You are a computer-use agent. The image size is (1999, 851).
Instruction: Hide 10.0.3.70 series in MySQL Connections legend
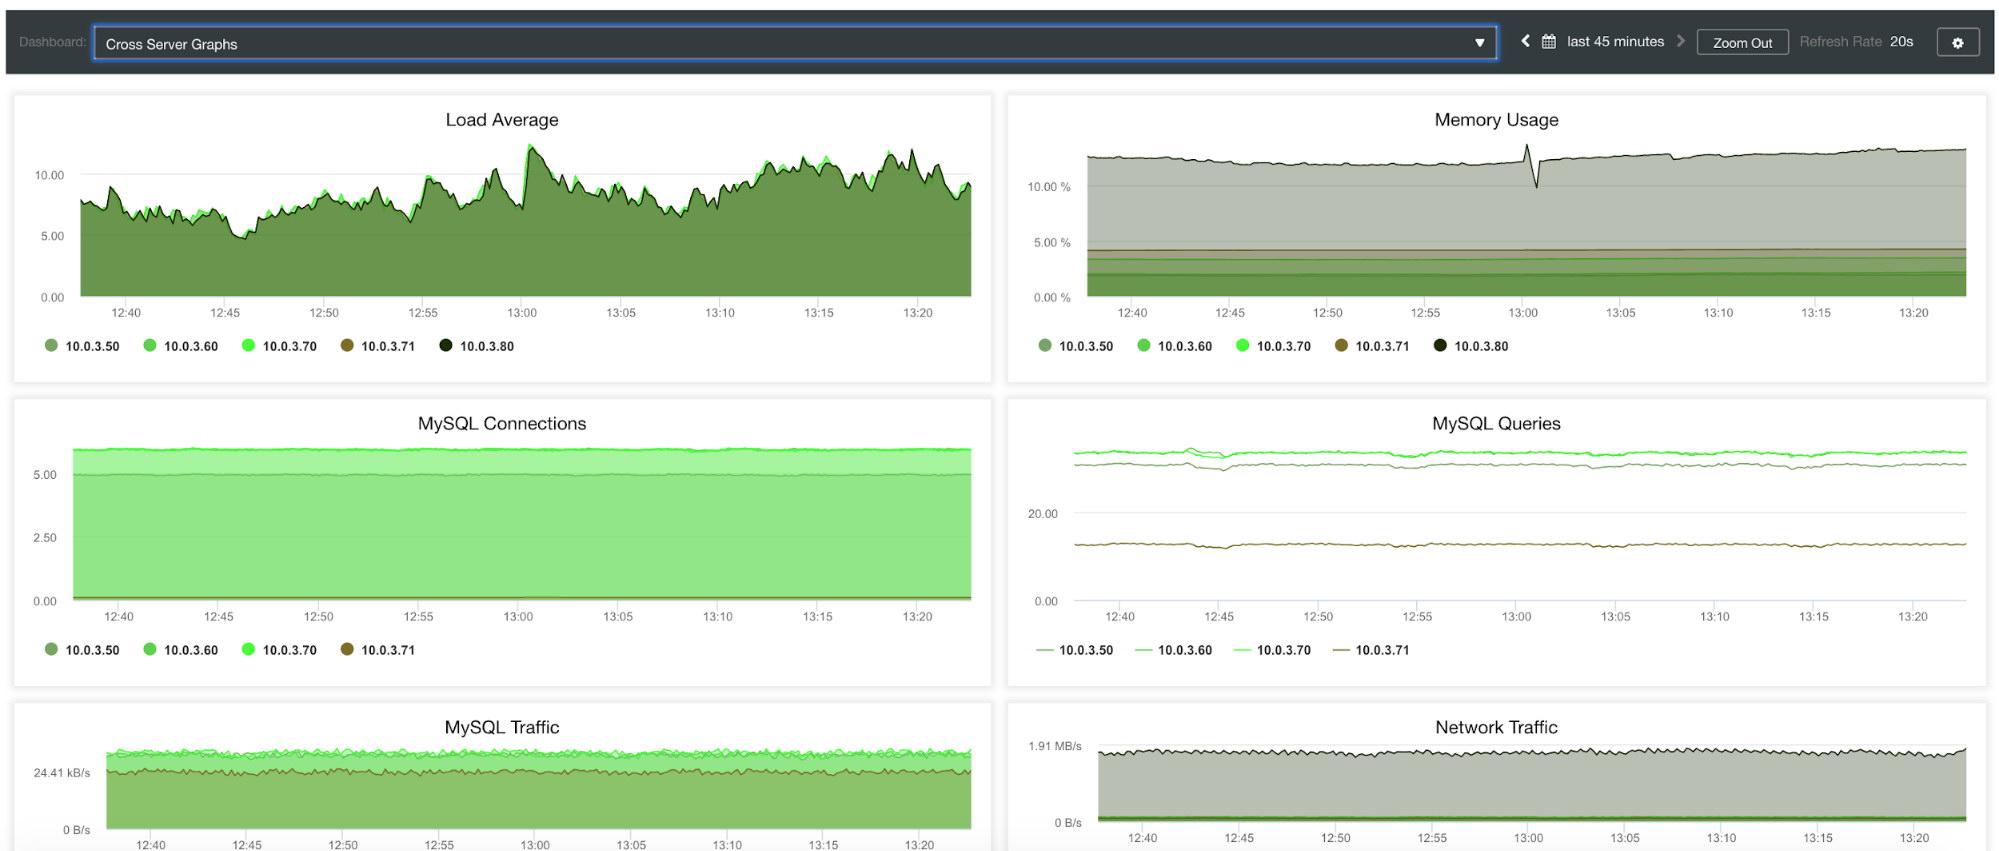tap(279, 650)
